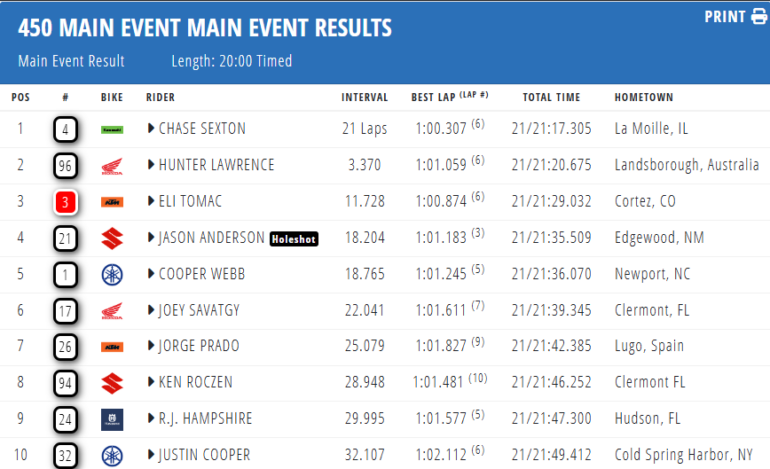Image resolution: width=770 pixels, height=469 pixels.
Task: Expand Joey Savatgy's disclosure triangle
Action: point(151,311)
